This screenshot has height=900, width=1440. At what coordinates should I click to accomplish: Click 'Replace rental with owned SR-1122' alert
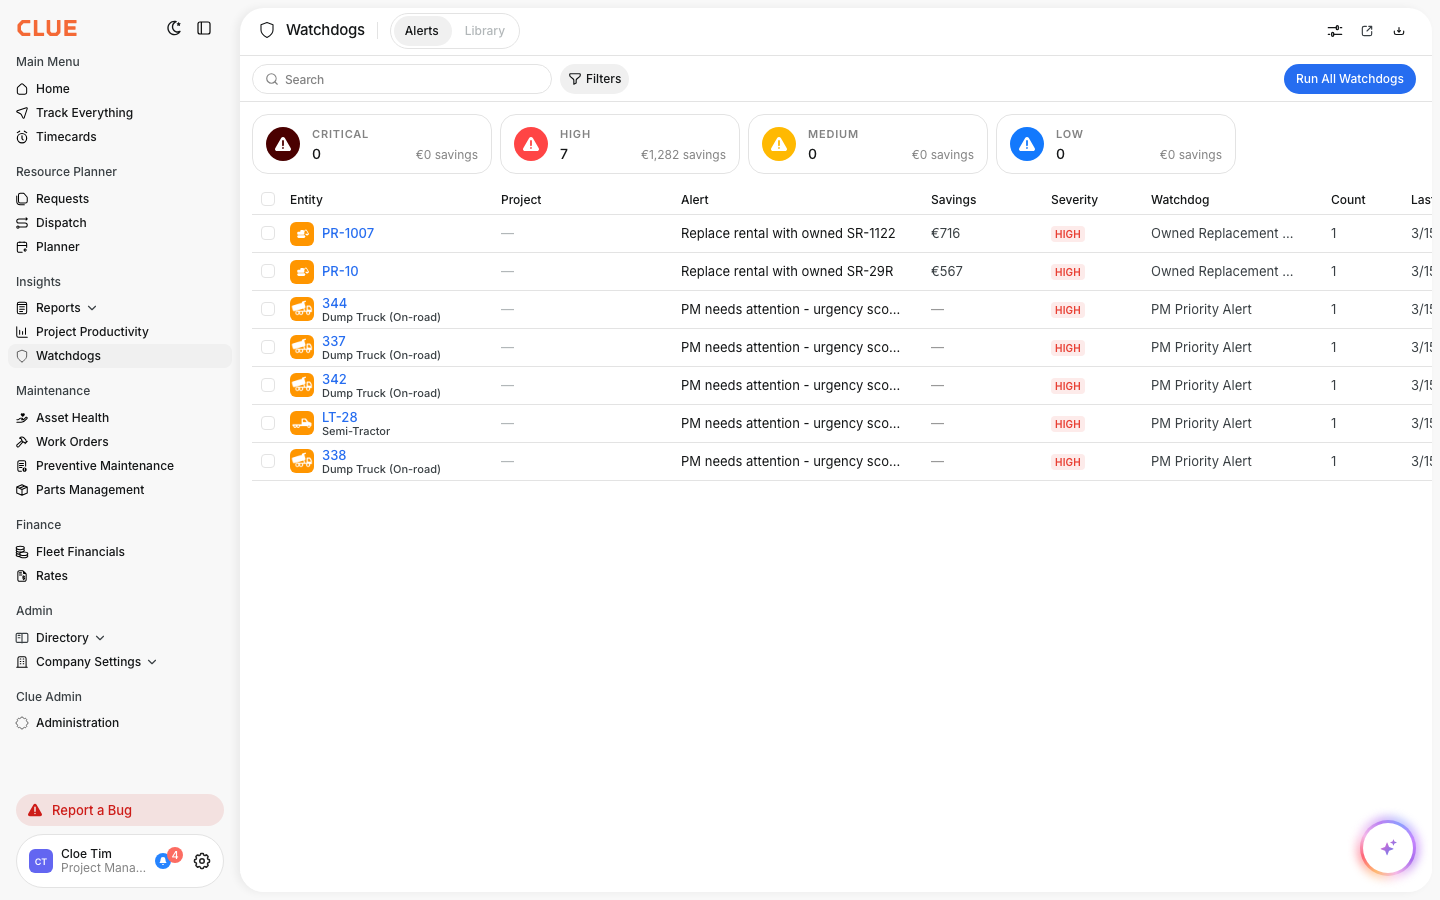tap(788, 233)
